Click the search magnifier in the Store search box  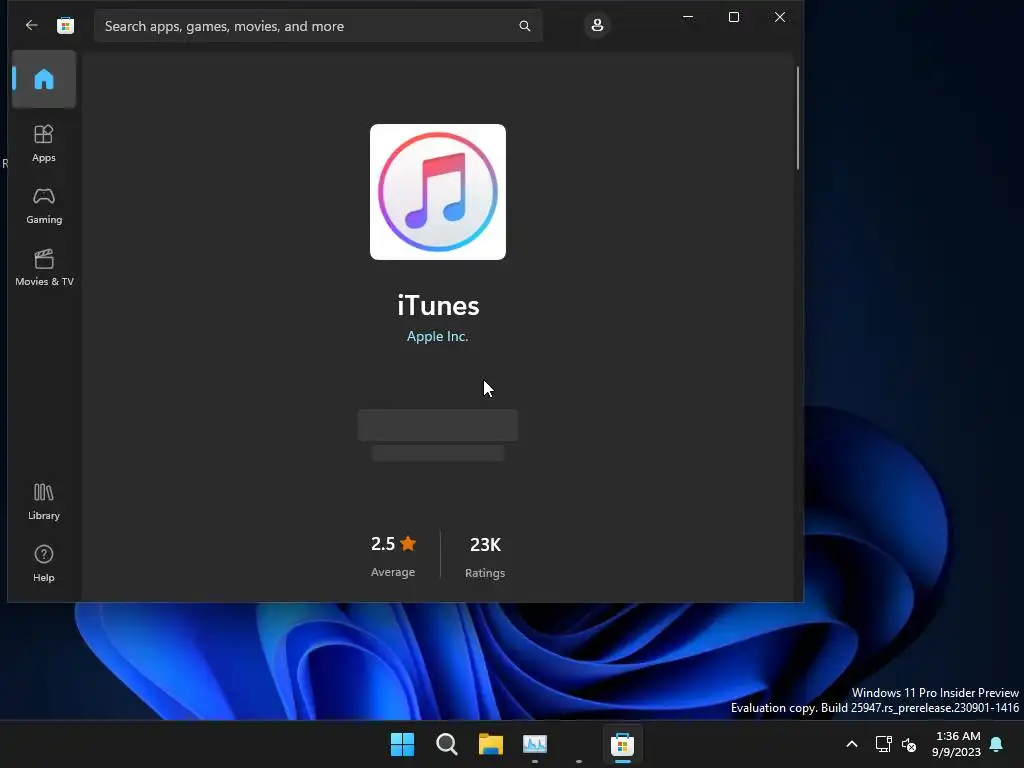click(524, 26)
